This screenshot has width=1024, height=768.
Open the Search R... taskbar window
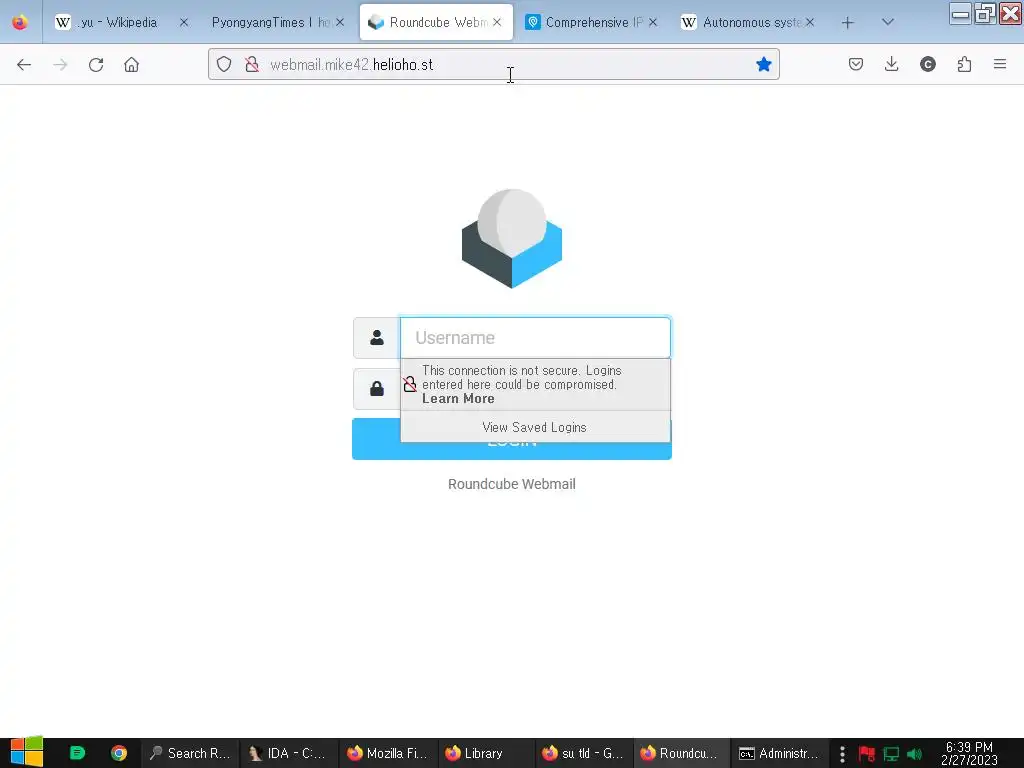(x=190, y=753)
